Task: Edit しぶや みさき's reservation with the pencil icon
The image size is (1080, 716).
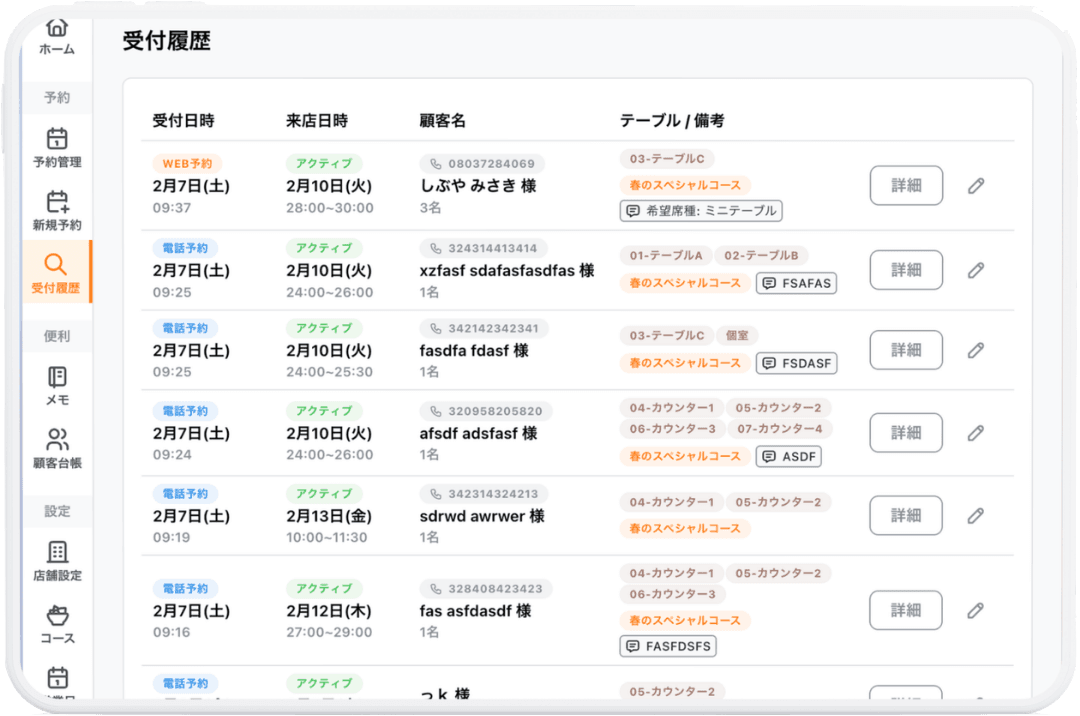Action: (975, 185)
